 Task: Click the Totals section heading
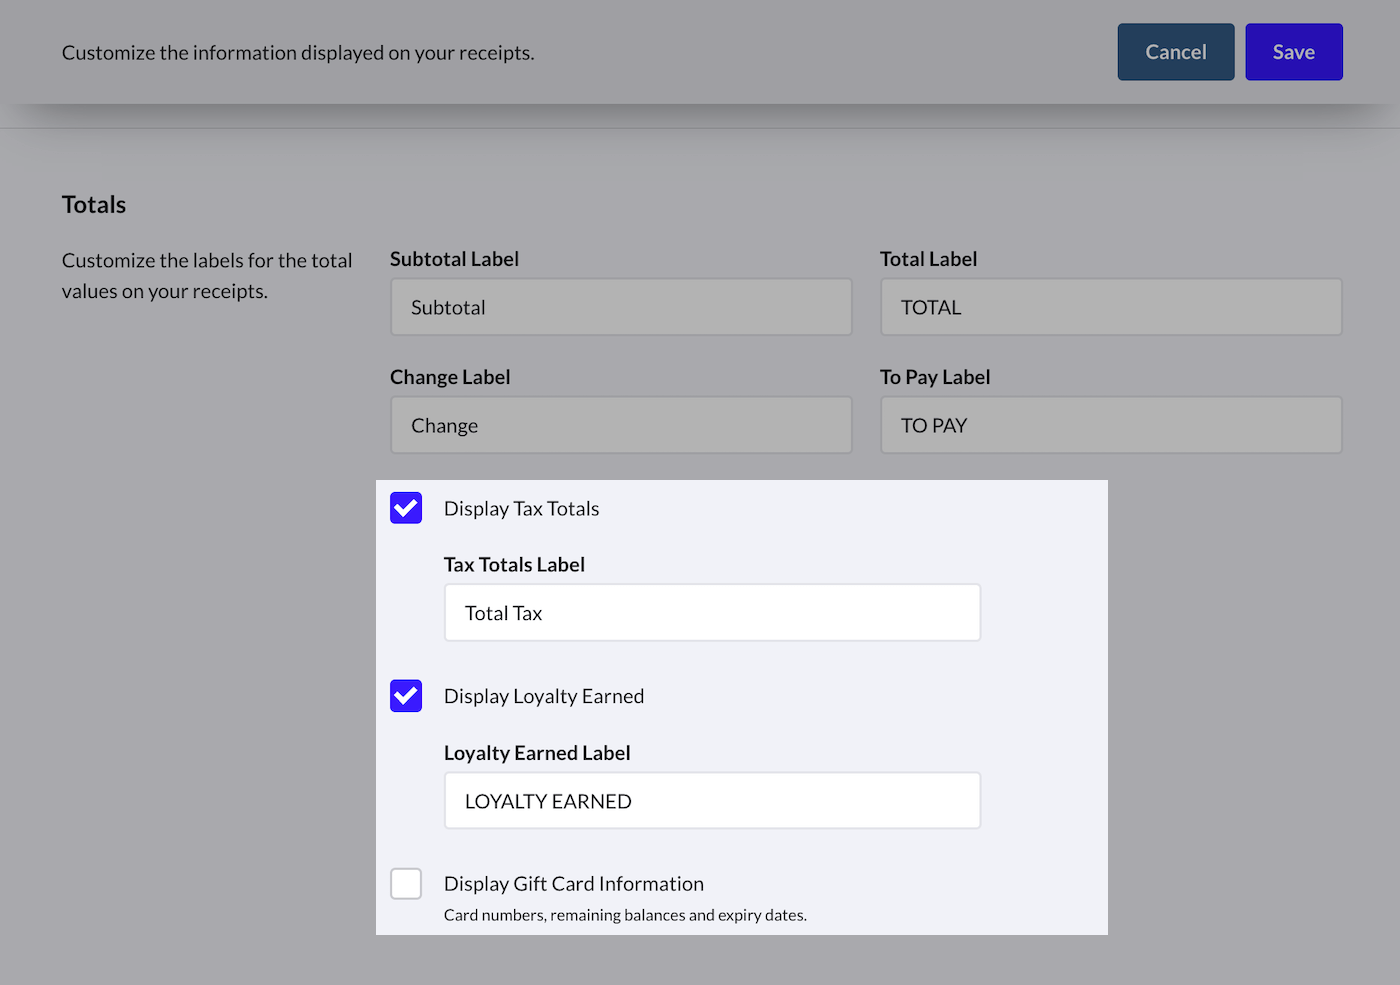coord(94,205)
